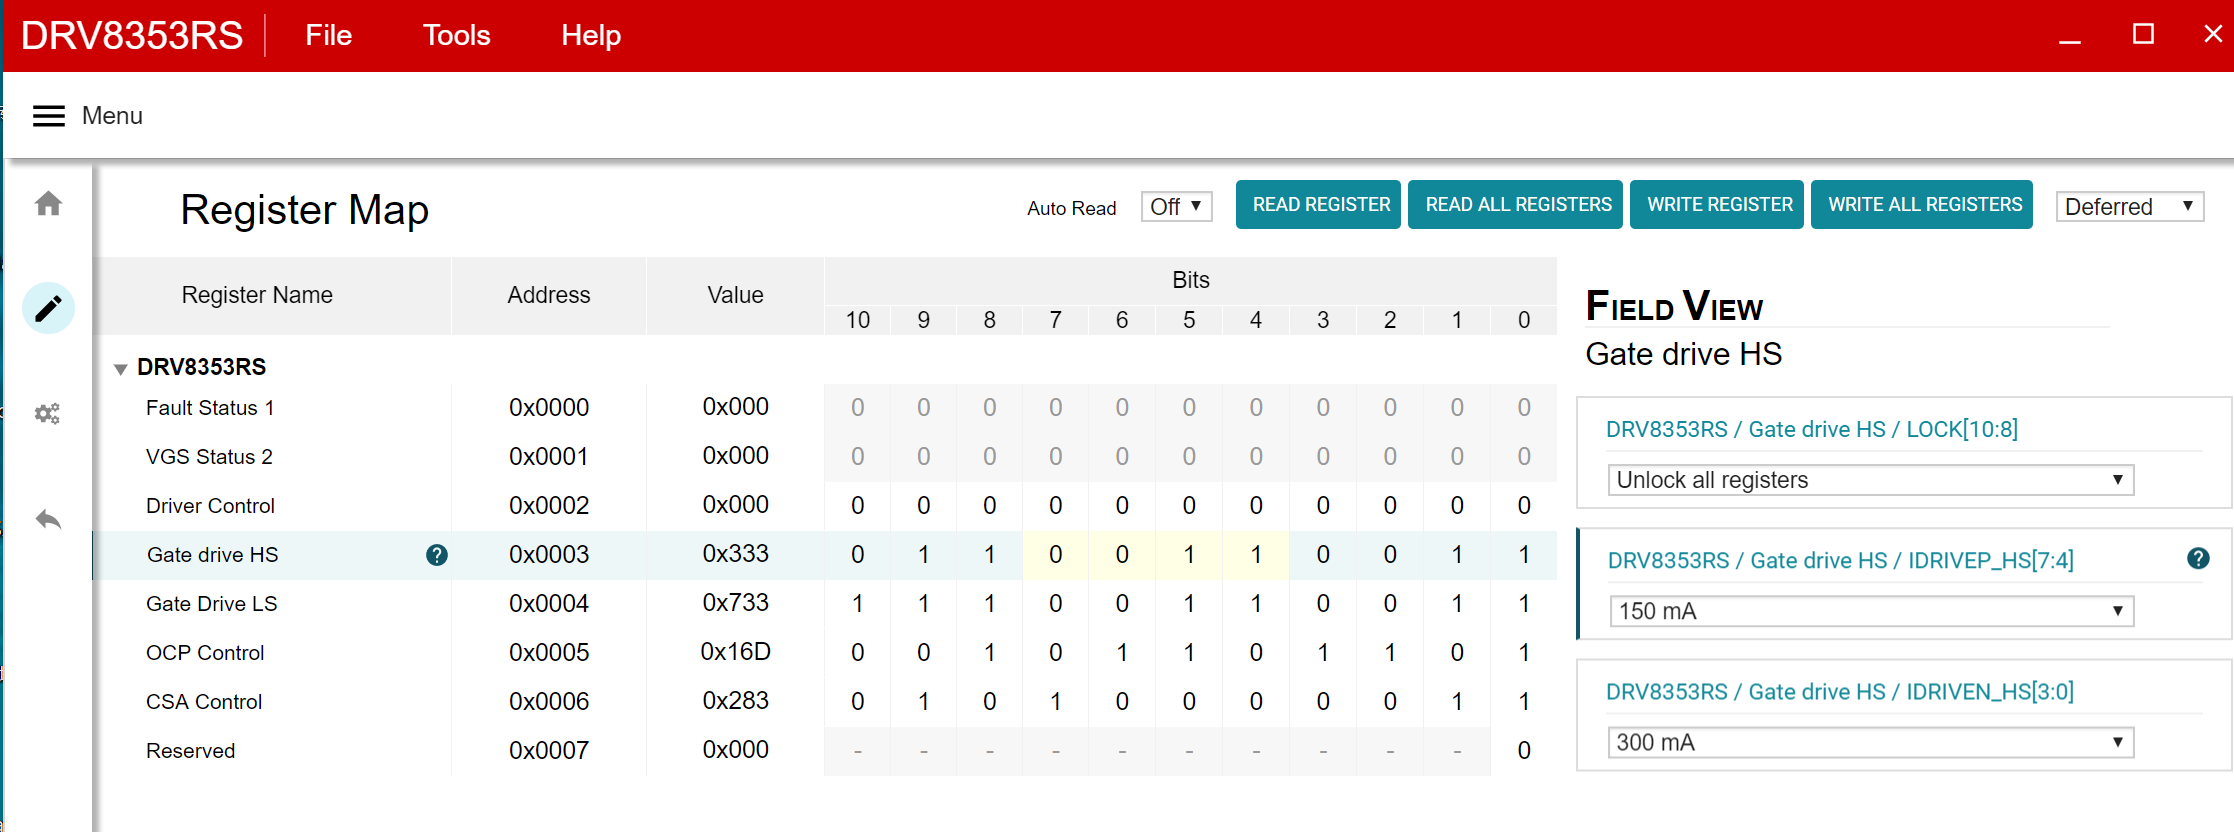Viewport: 2234px width, 832px height.
Task: Open the IDRIVEP_HS[7:4] field link
Action: tap(1840, 560)
